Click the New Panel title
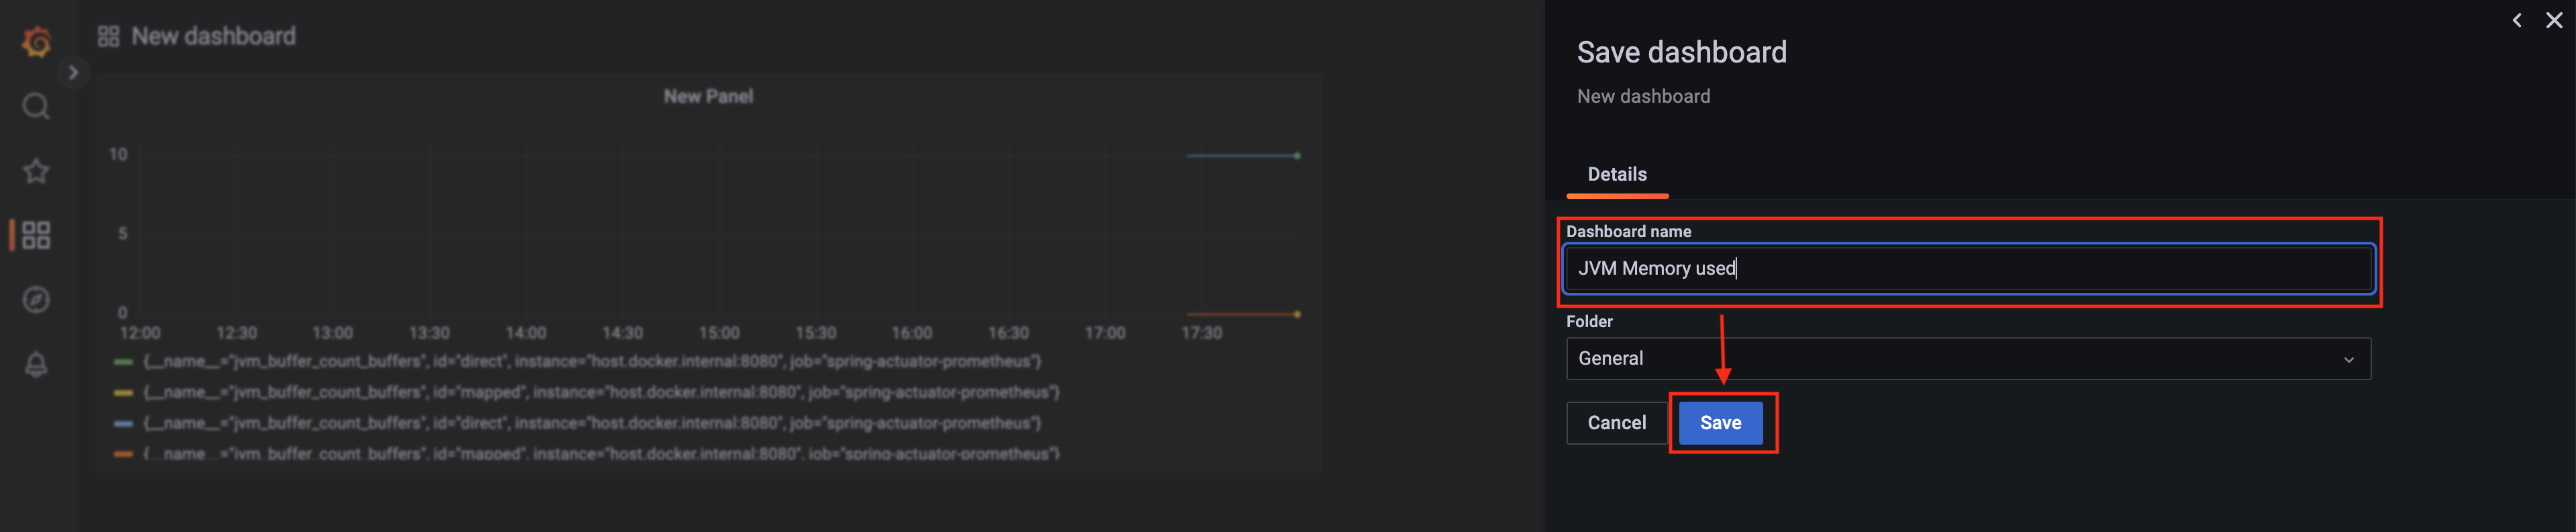The image size is (2576, 532). 708,96
